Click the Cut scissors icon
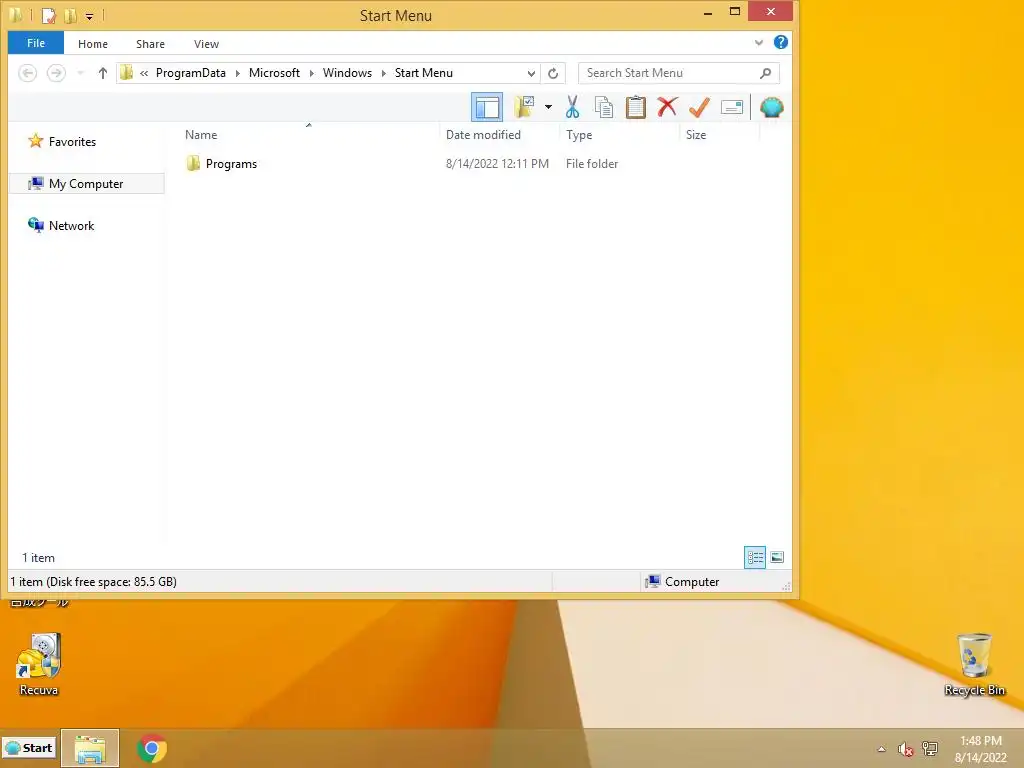 tap(573, 107)
